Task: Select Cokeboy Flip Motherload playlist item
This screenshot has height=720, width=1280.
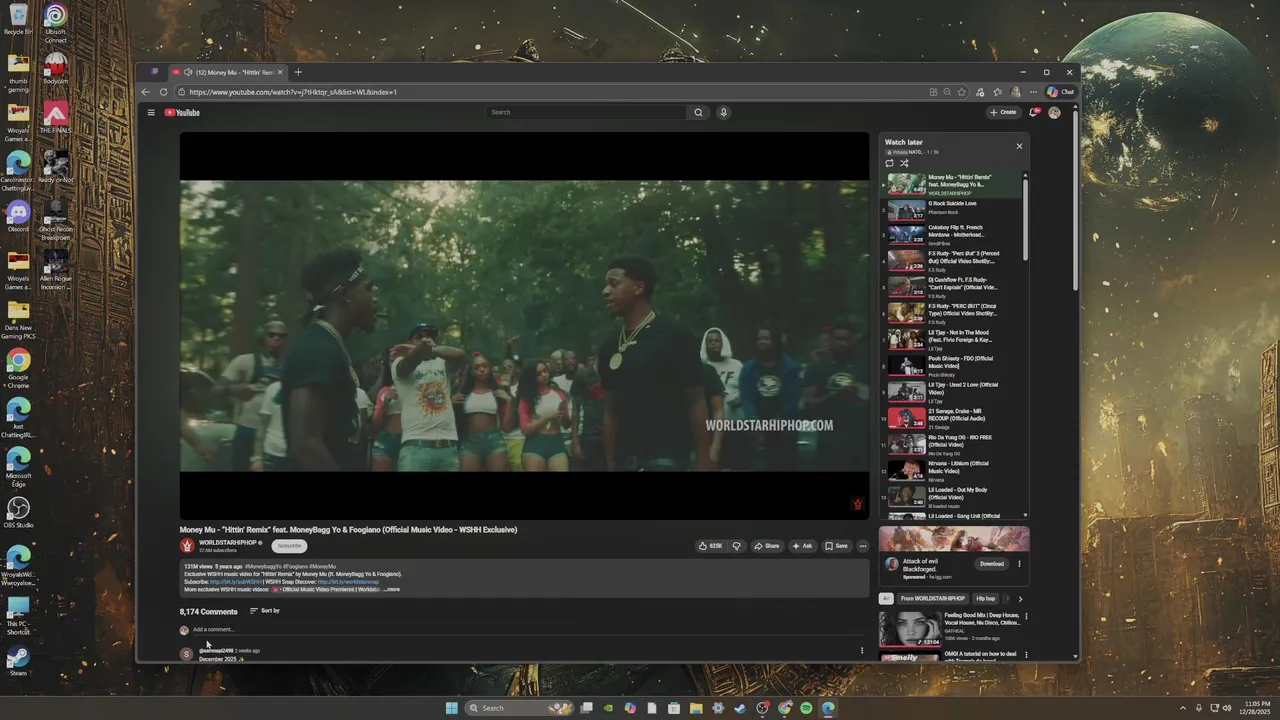Action: (950, 235)
